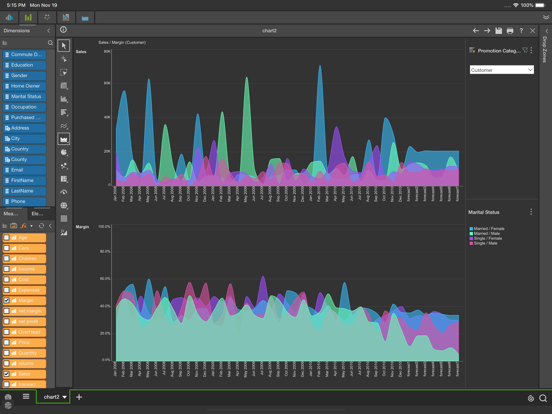Check the OverHead measure checkbox
Image resolution: width=552 pixels, height=414 pixels.
[6, 332]
